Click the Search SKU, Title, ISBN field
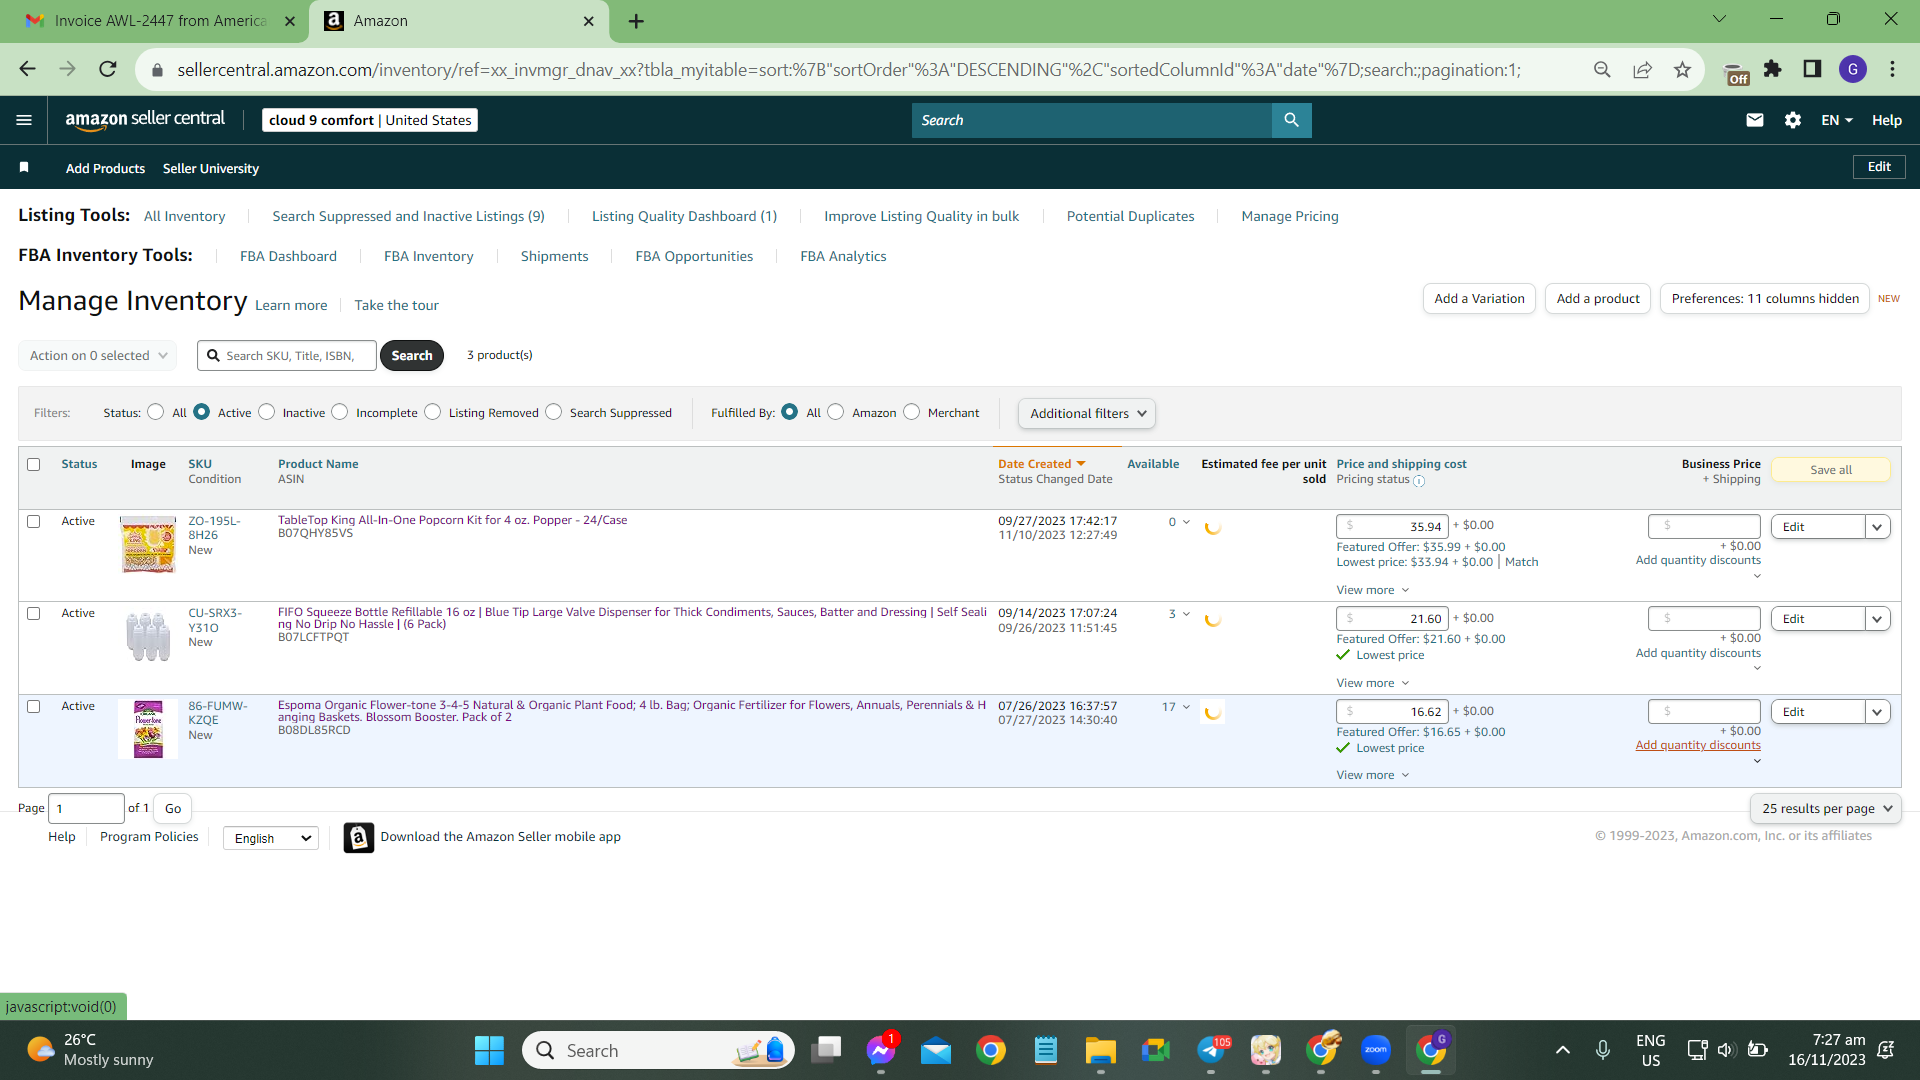This screenshot has height=1080, width=1920. [287, 355]
